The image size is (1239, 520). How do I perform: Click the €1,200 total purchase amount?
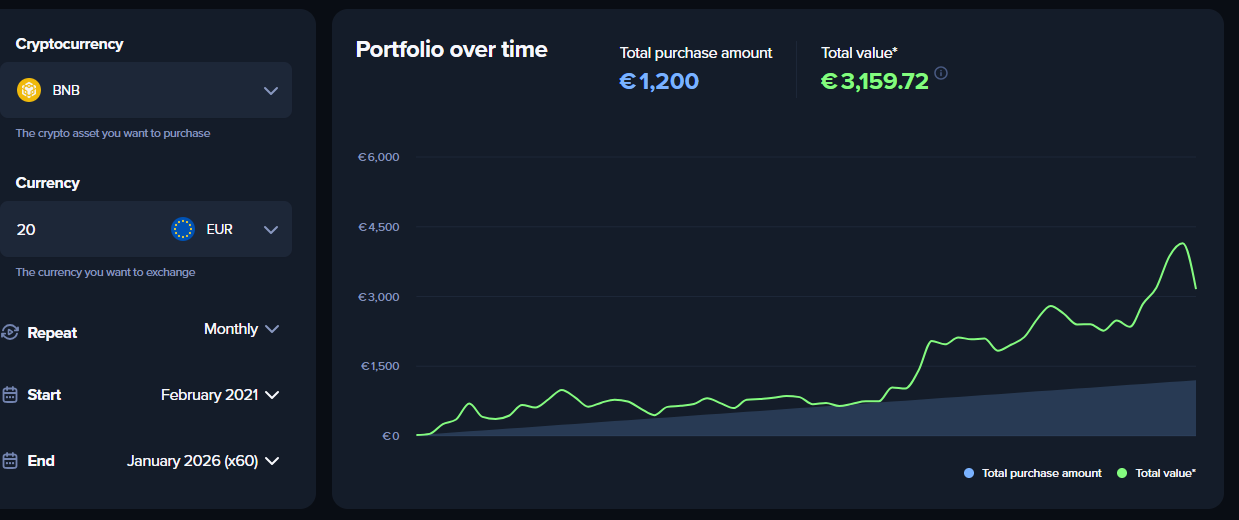click(x=659, y=81)
